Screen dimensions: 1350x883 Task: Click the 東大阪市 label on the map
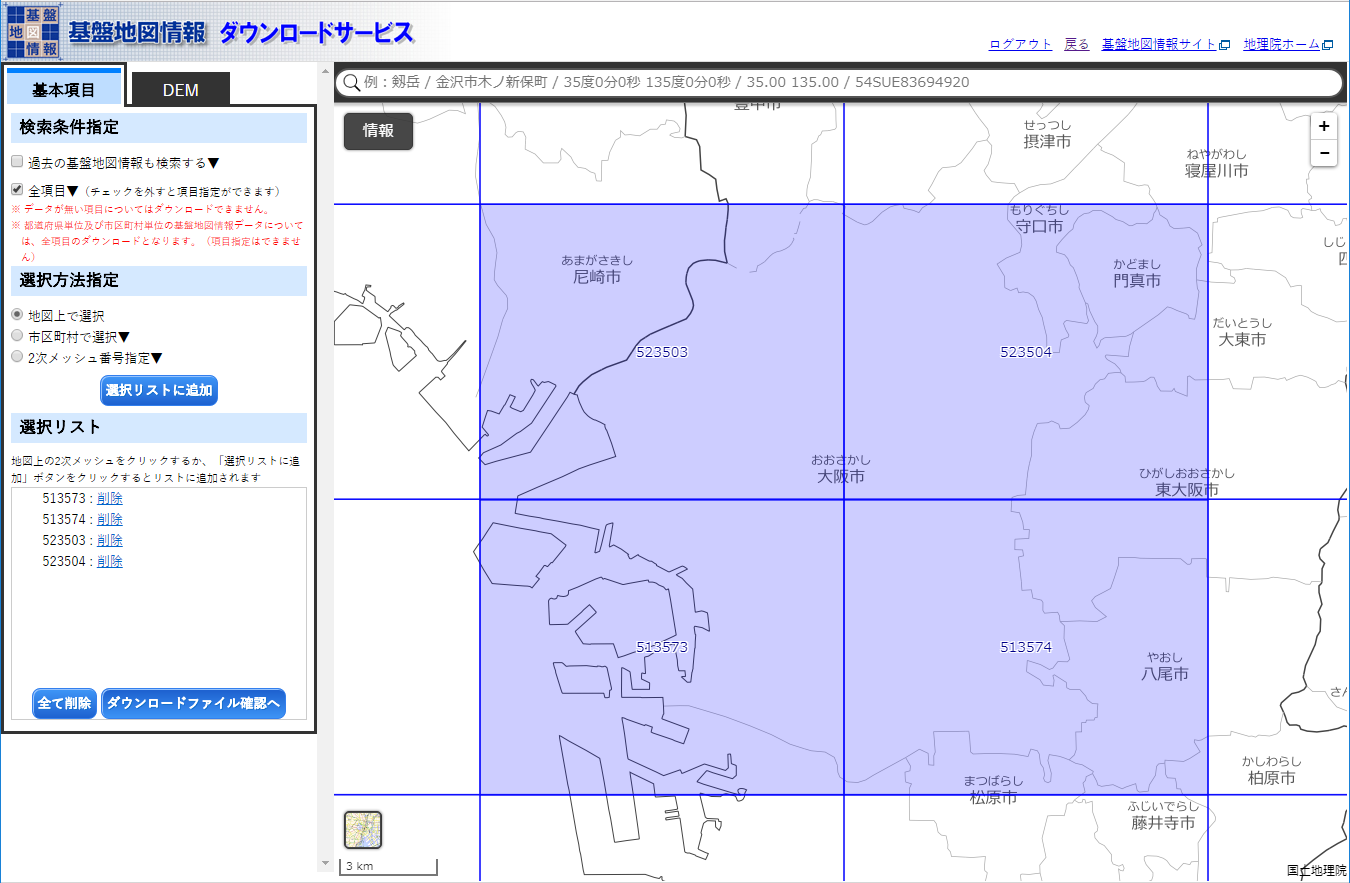coord(1187,490)
